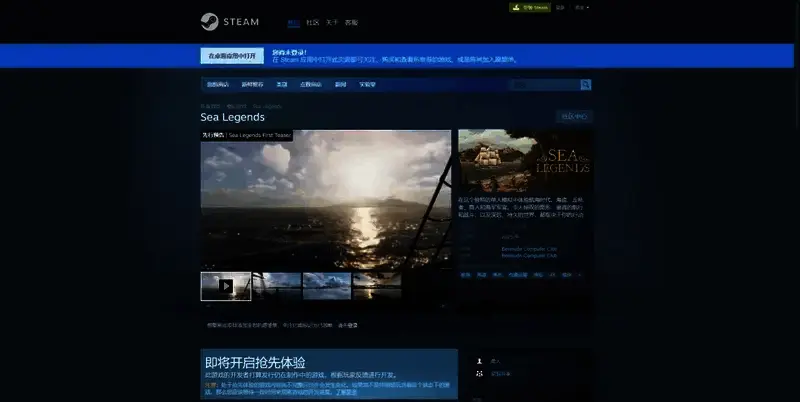
Task: Select the teaser video thumbnail with play icon
Action: pos(226,286)
